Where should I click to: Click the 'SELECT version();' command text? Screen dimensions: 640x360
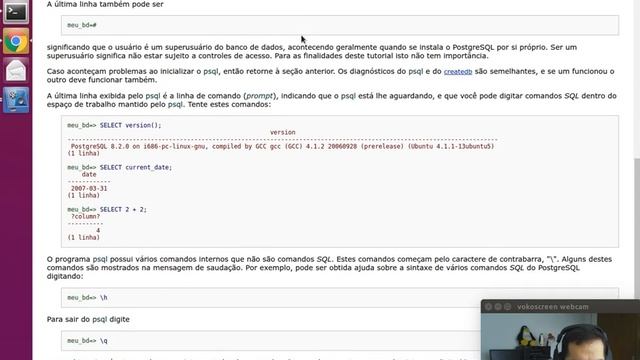coord(131,125)
